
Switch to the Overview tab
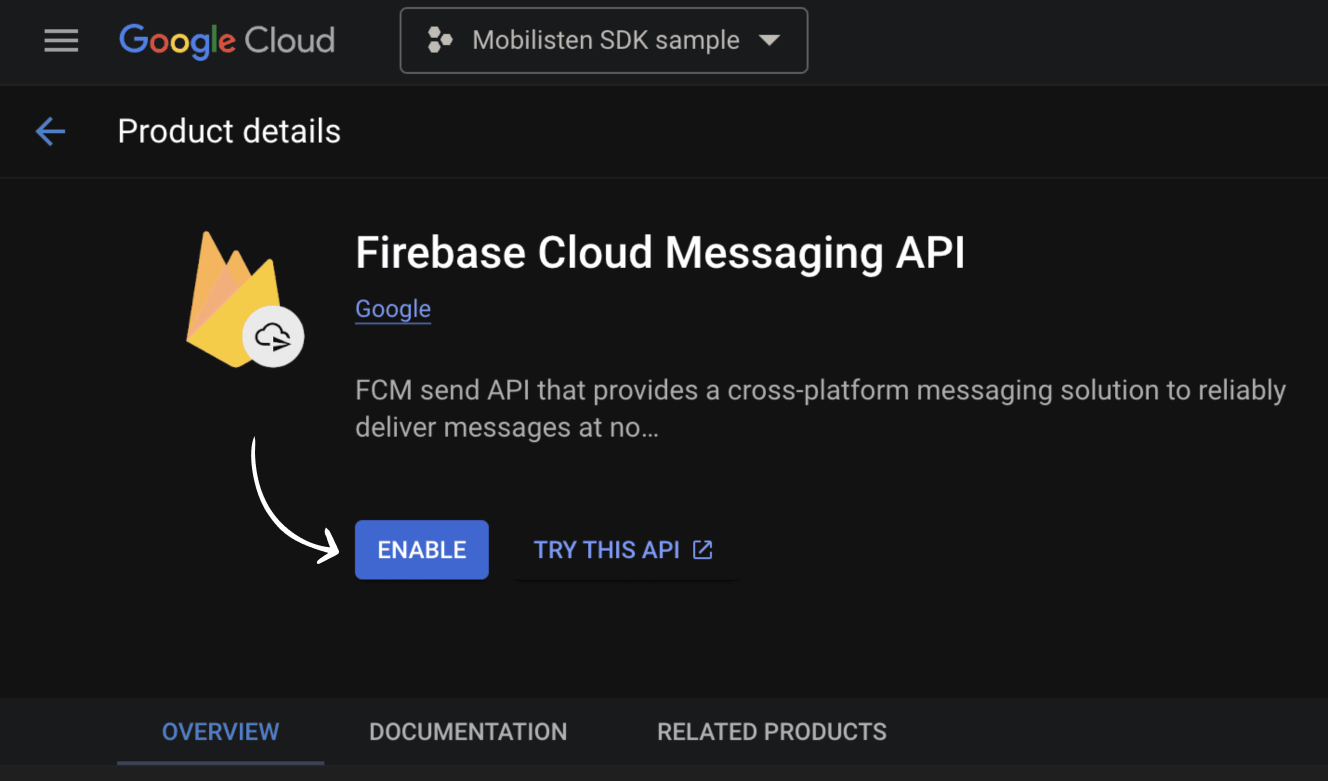pyautogui.click(x=220, y=732)
